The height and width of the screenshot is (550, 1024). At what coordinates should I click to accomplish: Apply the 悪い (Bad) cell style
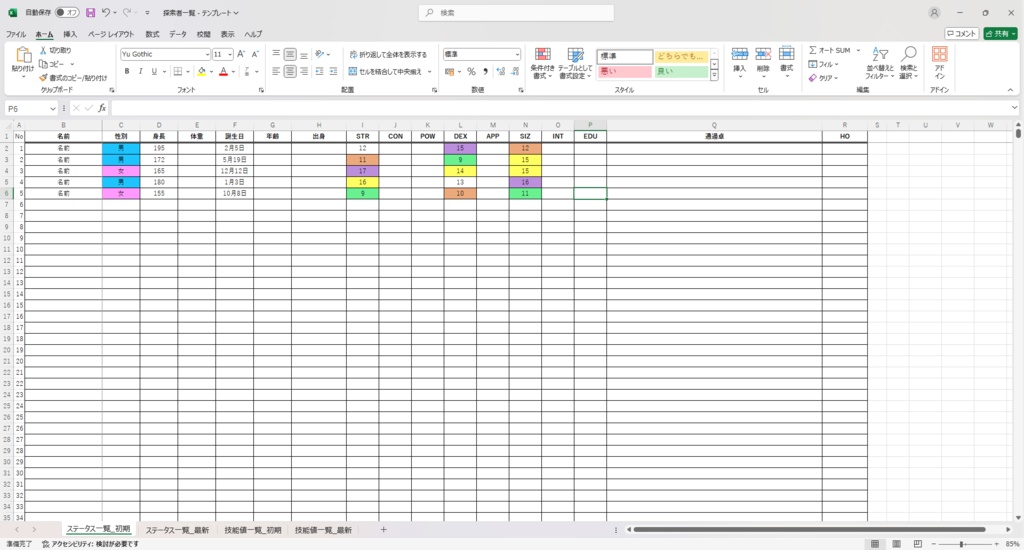[x=625, y=71]
